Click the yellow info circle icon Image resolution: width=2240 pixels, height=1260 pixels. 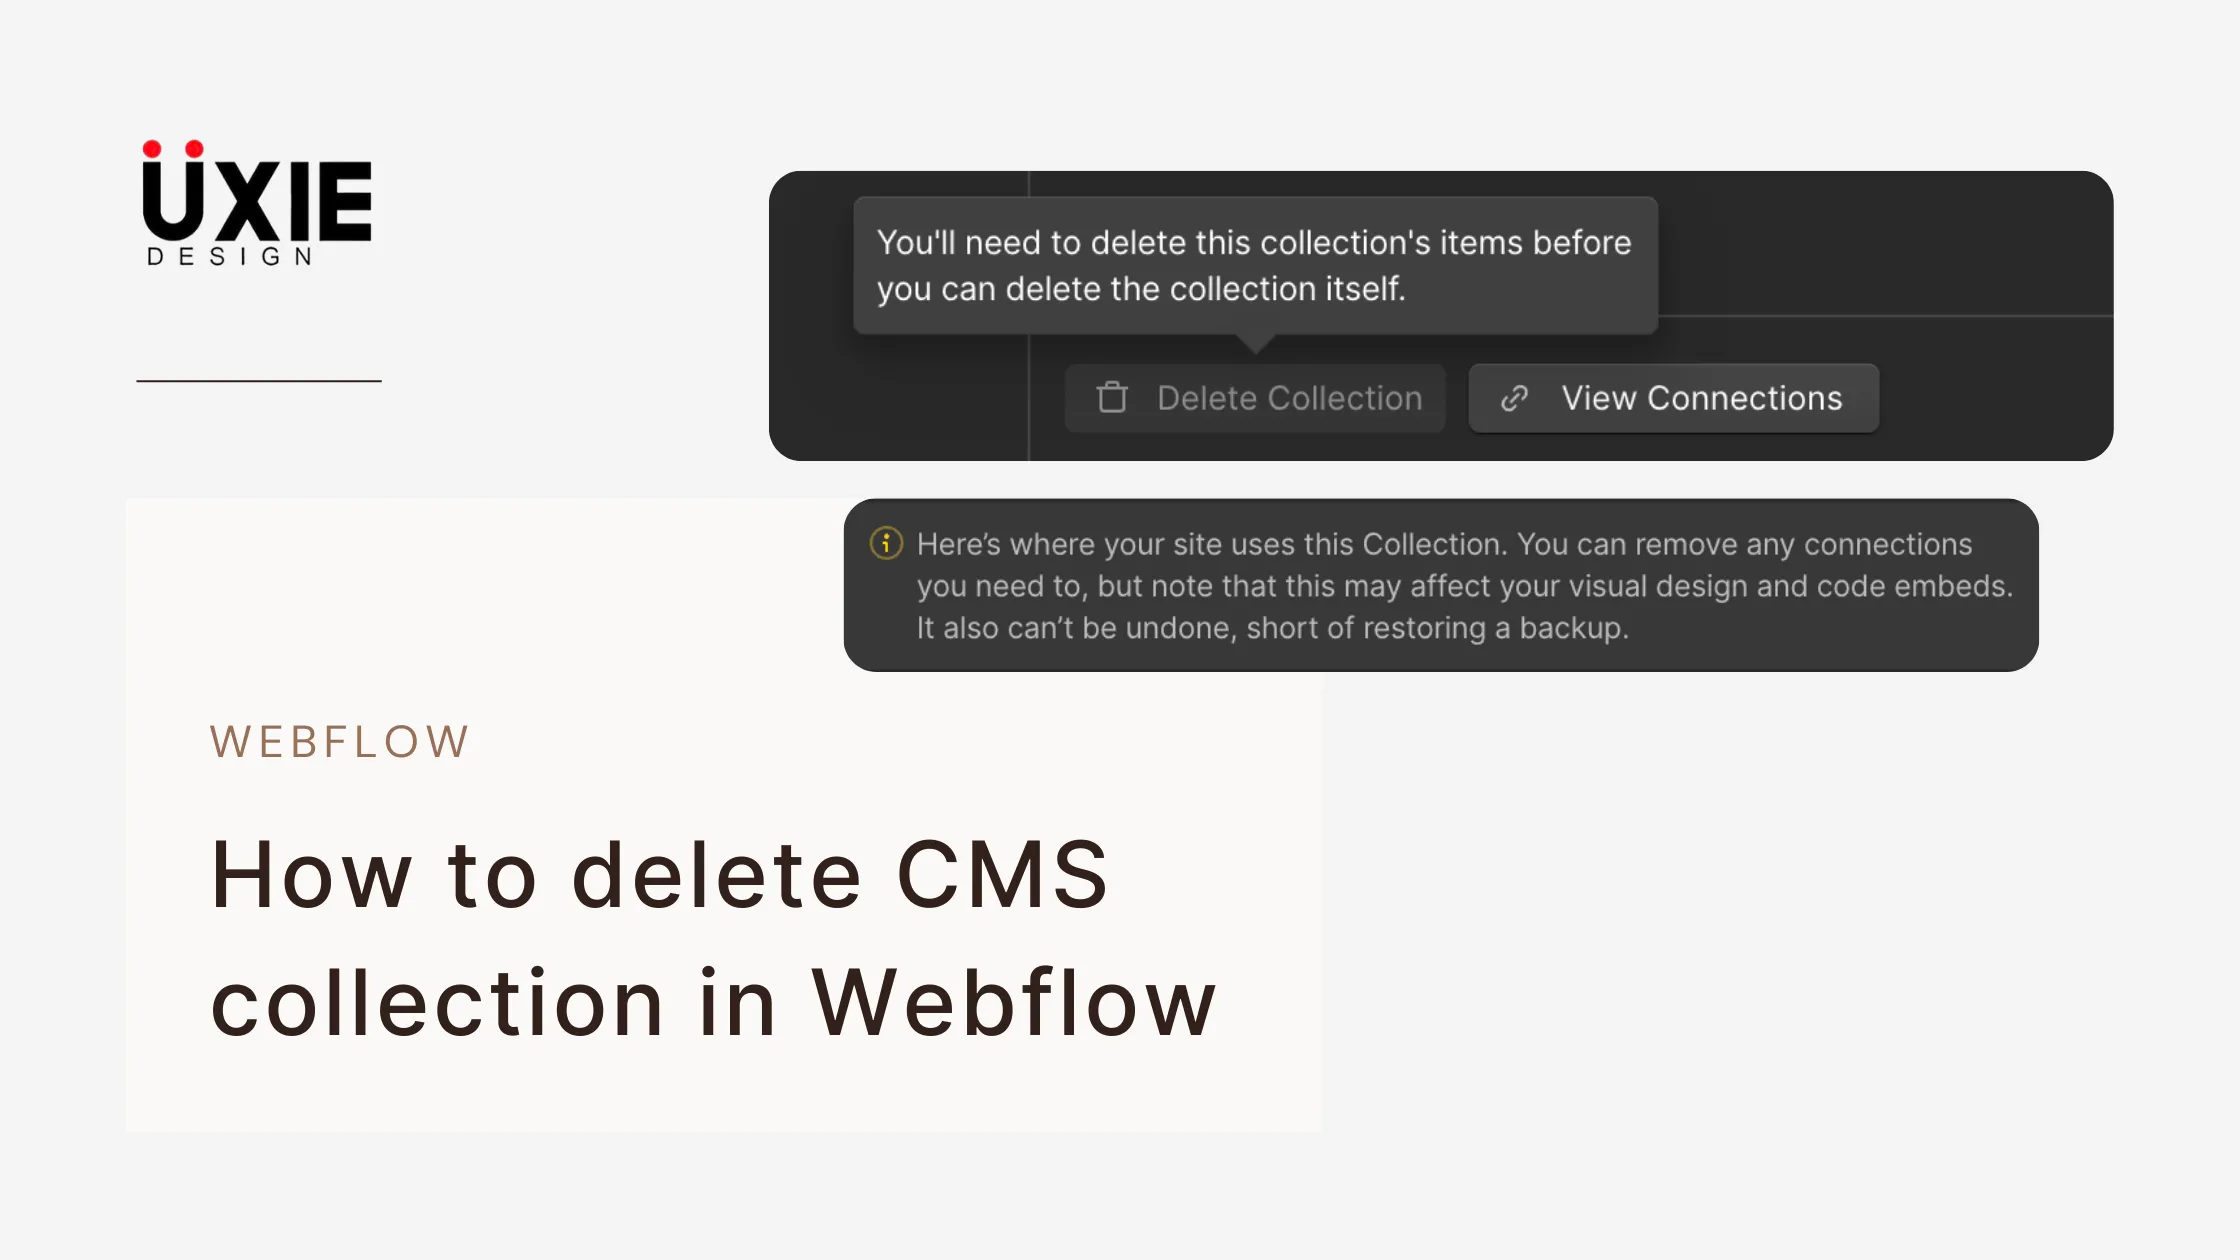[886, 545]
